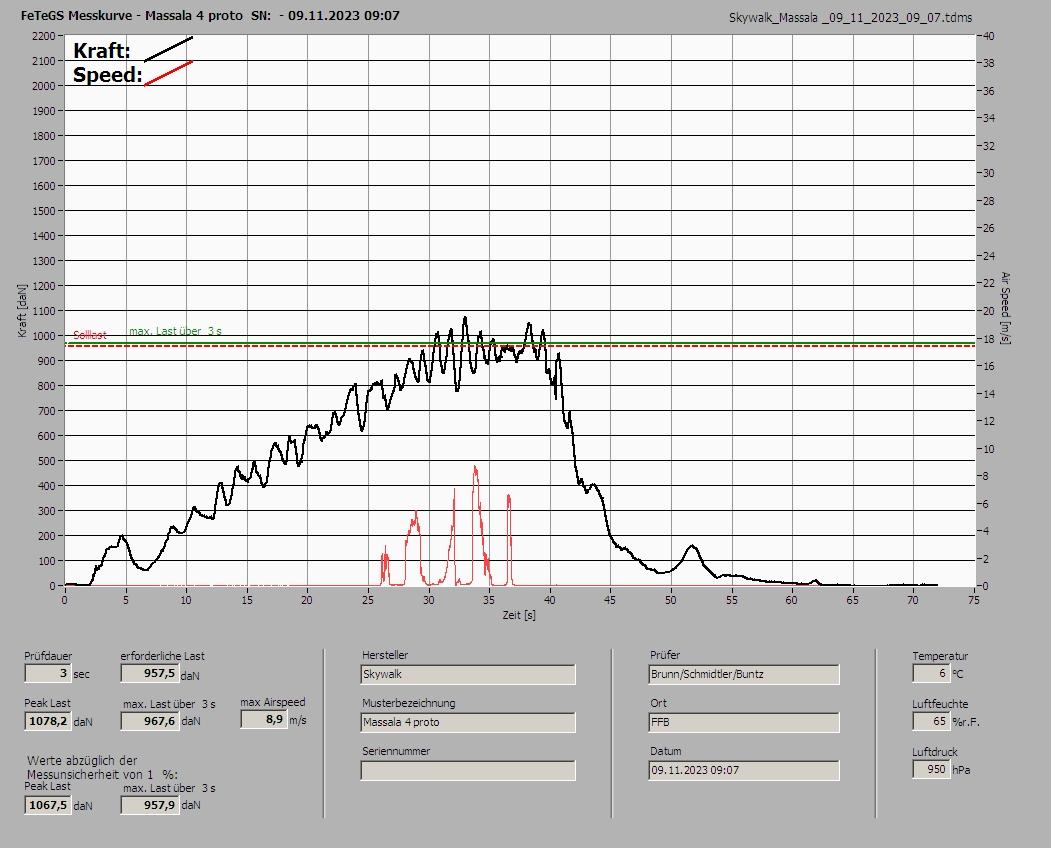Screen dimensions: 1051x848
Task: Click the chart title "FeTeGS Messkurve - Massala 4 proto"
Action: 132,15
